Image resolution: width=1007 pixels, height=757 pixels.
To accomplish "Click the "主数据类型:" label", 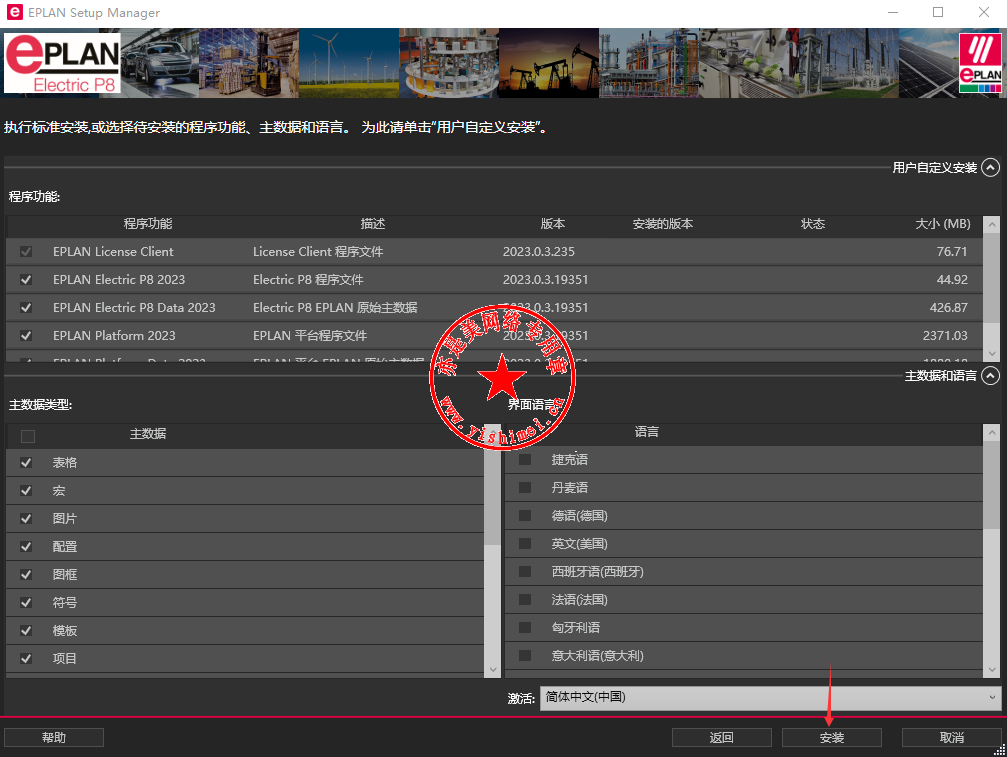I will point(40,405).
